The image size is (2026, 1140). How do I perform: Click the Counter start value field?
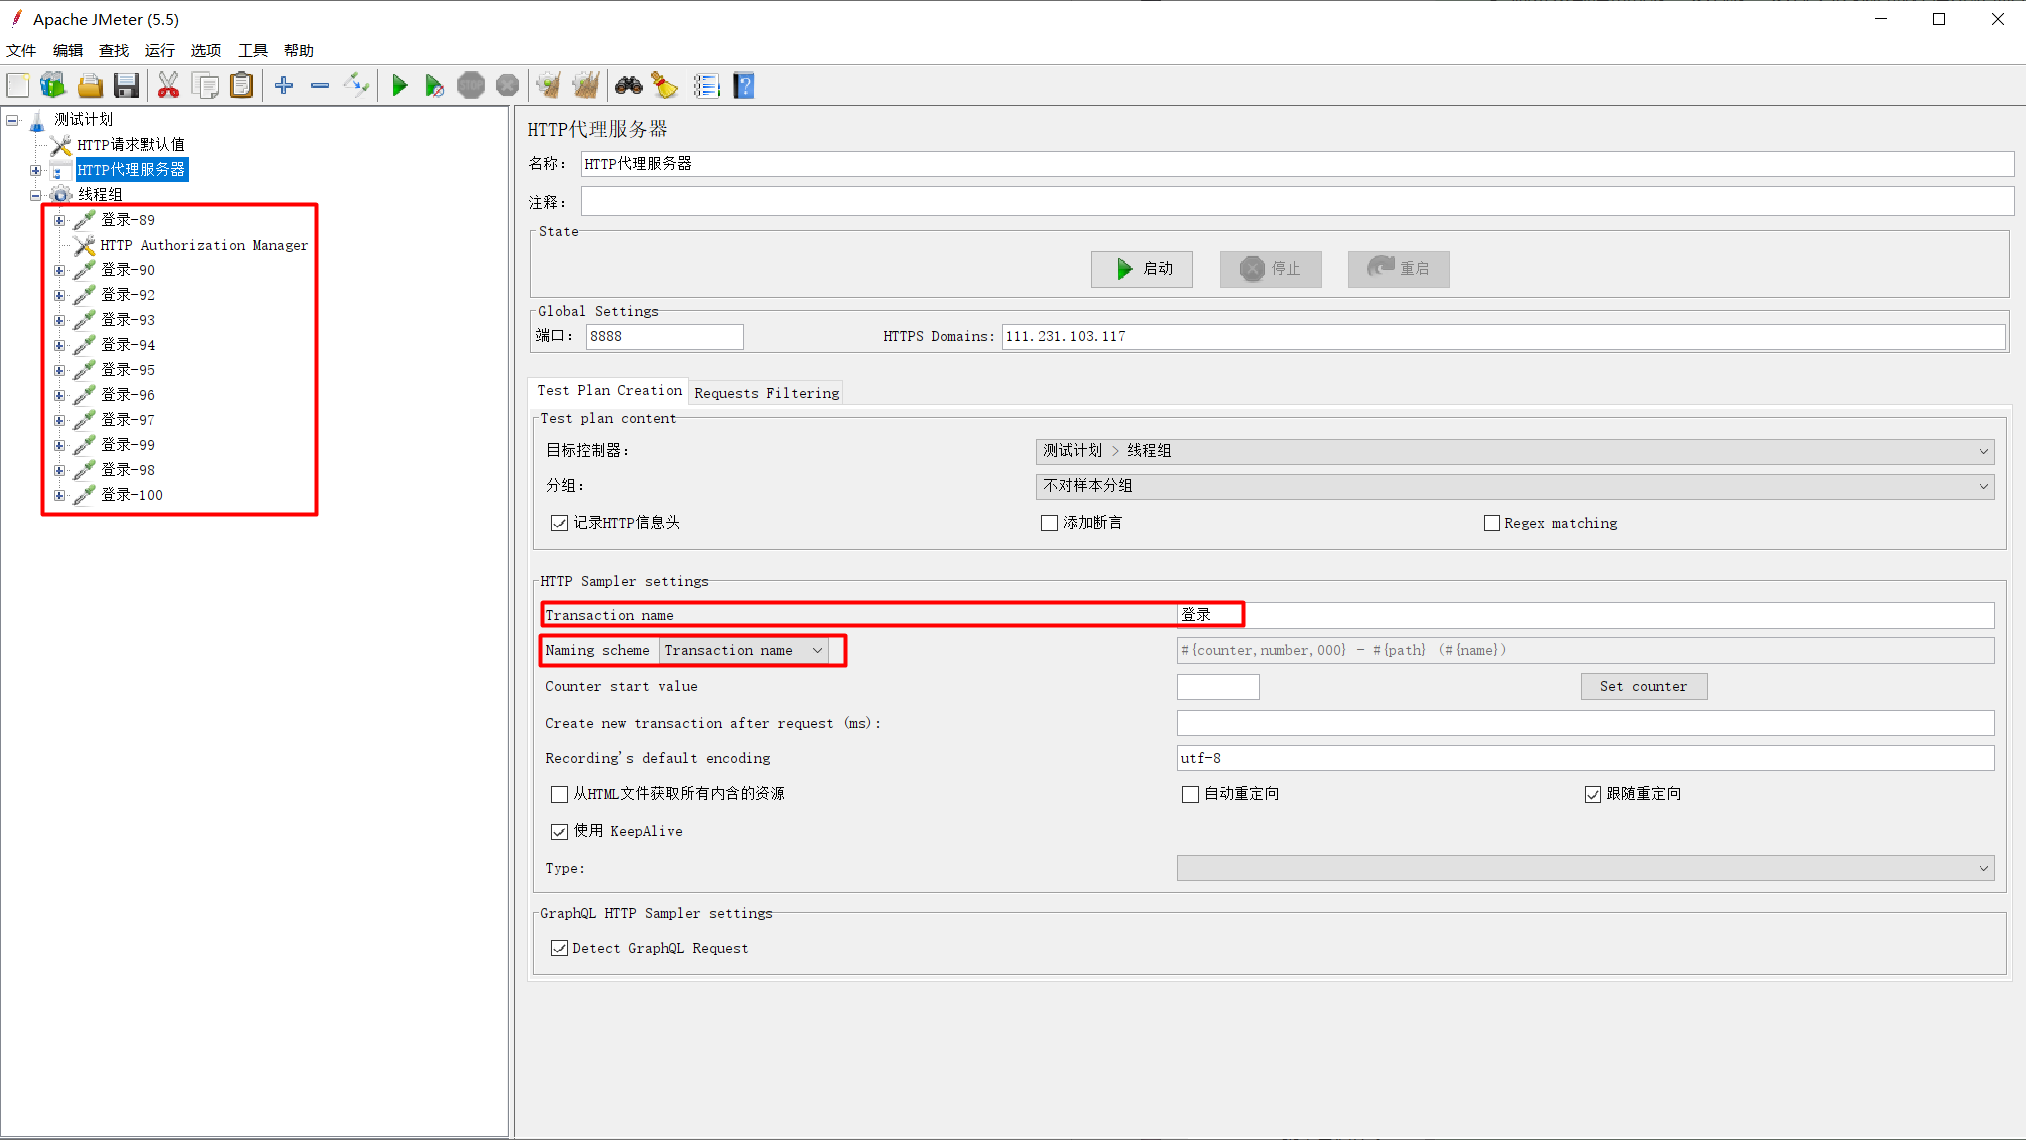[x=1218, y=687]
